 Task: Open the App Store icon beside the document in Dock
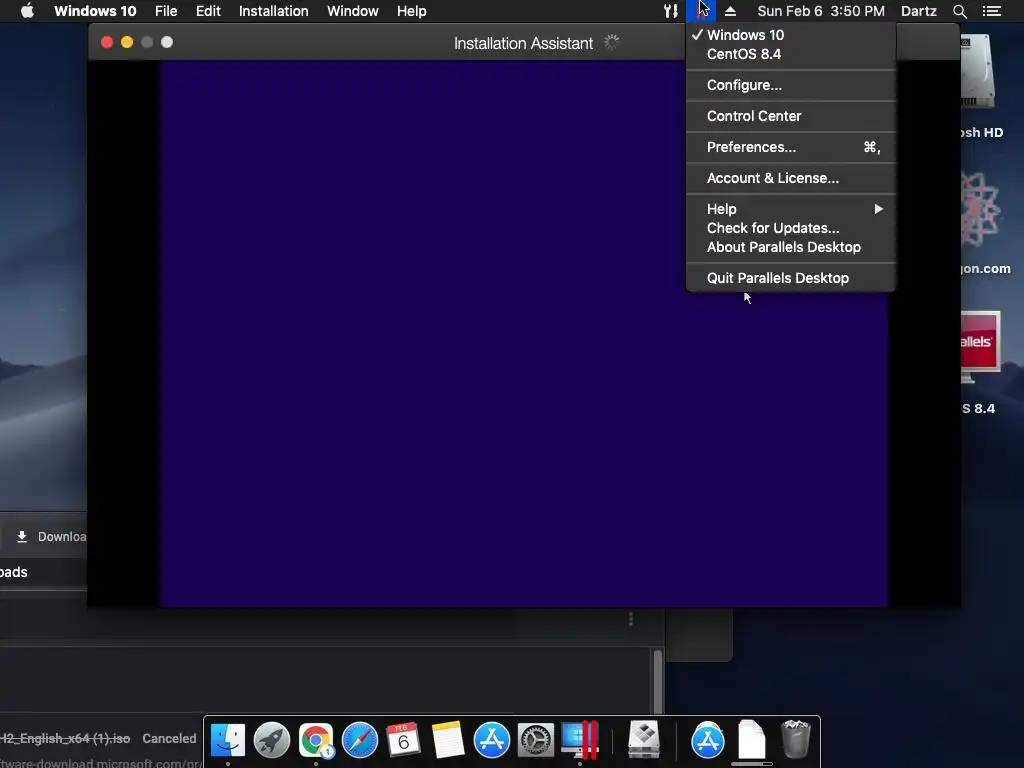point(708,740)
